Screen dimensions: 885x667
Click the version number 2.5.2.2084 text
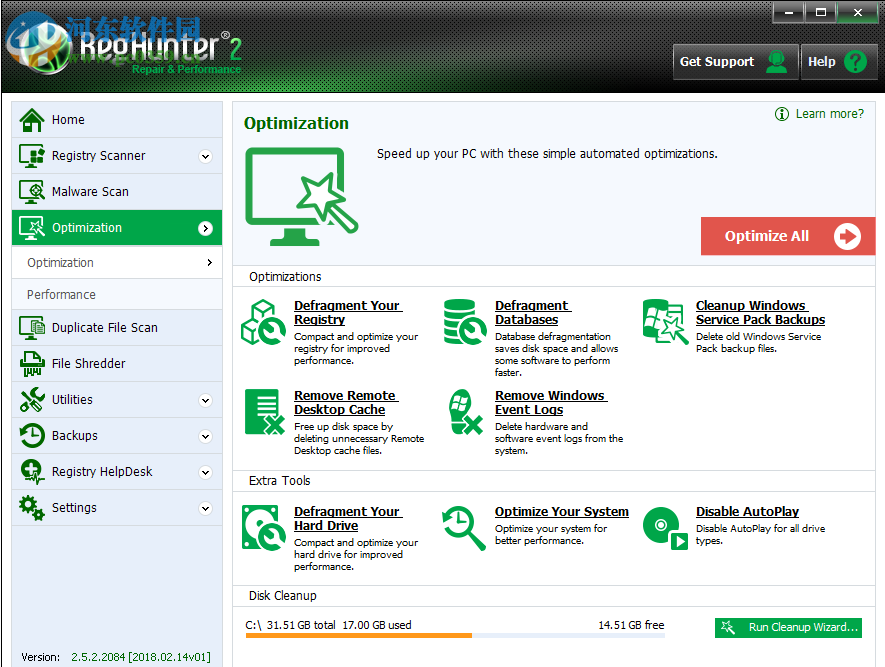coord(141,657)
